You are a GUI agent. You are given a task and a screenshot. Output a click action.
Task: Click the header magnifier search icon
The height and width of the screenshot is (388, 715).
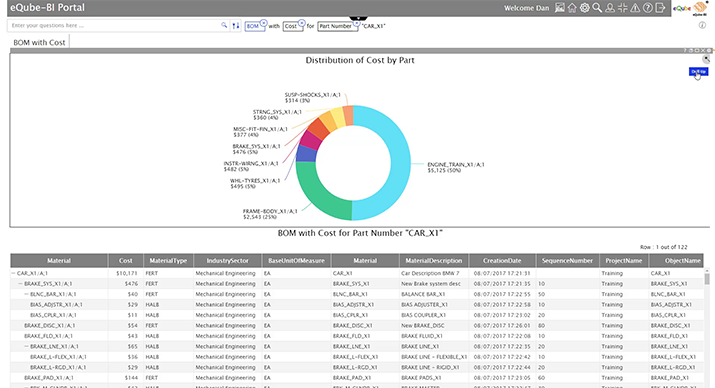pos(597,8)
